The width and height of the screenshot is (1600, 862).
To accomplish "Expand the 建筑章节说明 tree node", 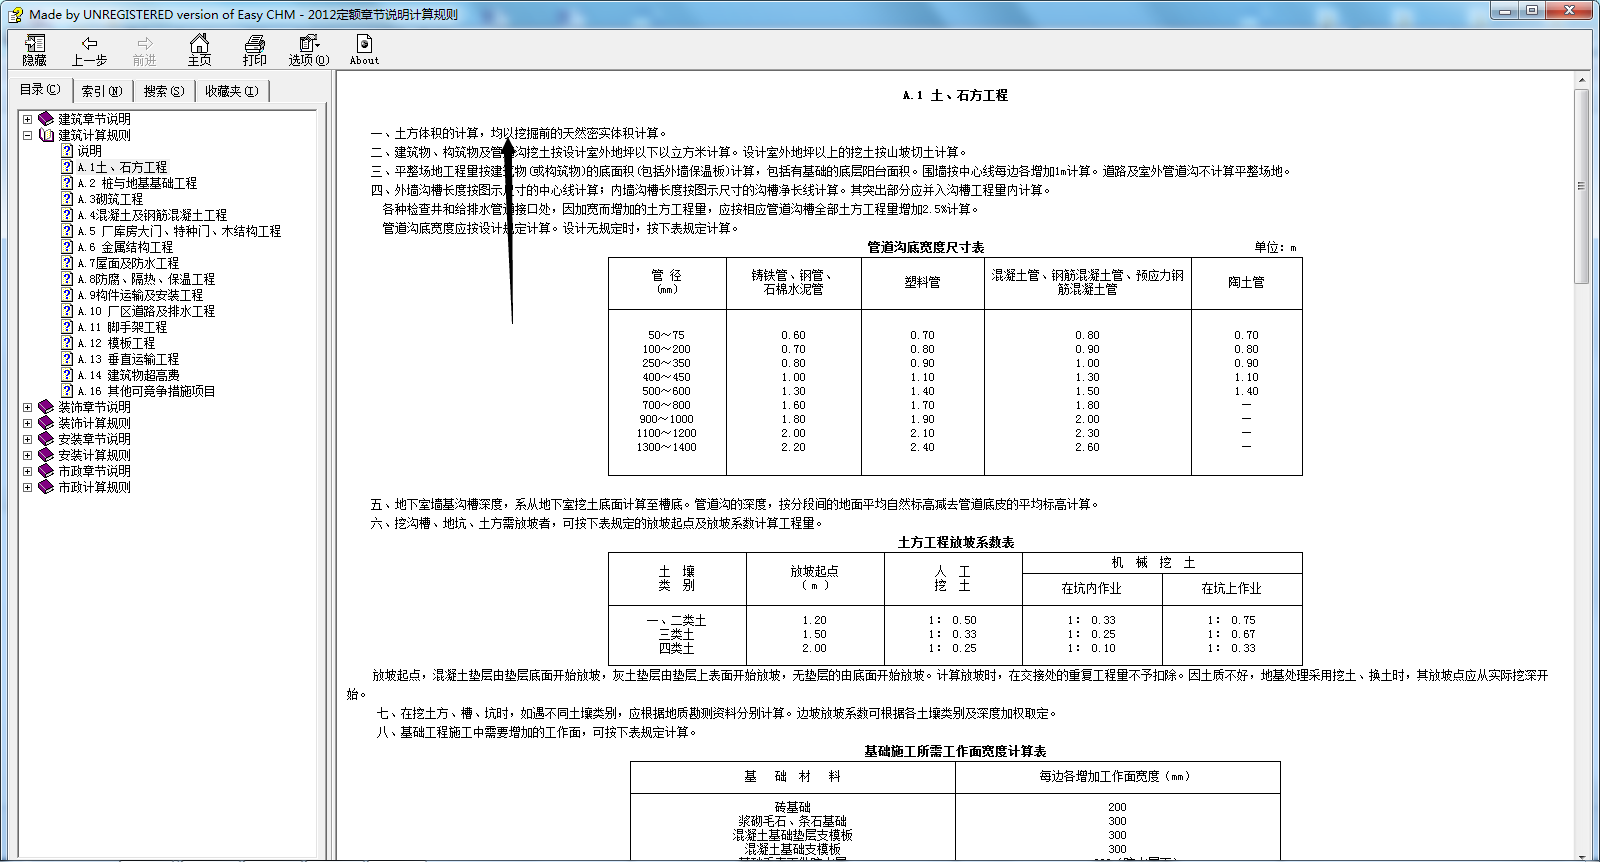I will click(x=28, y=119).
